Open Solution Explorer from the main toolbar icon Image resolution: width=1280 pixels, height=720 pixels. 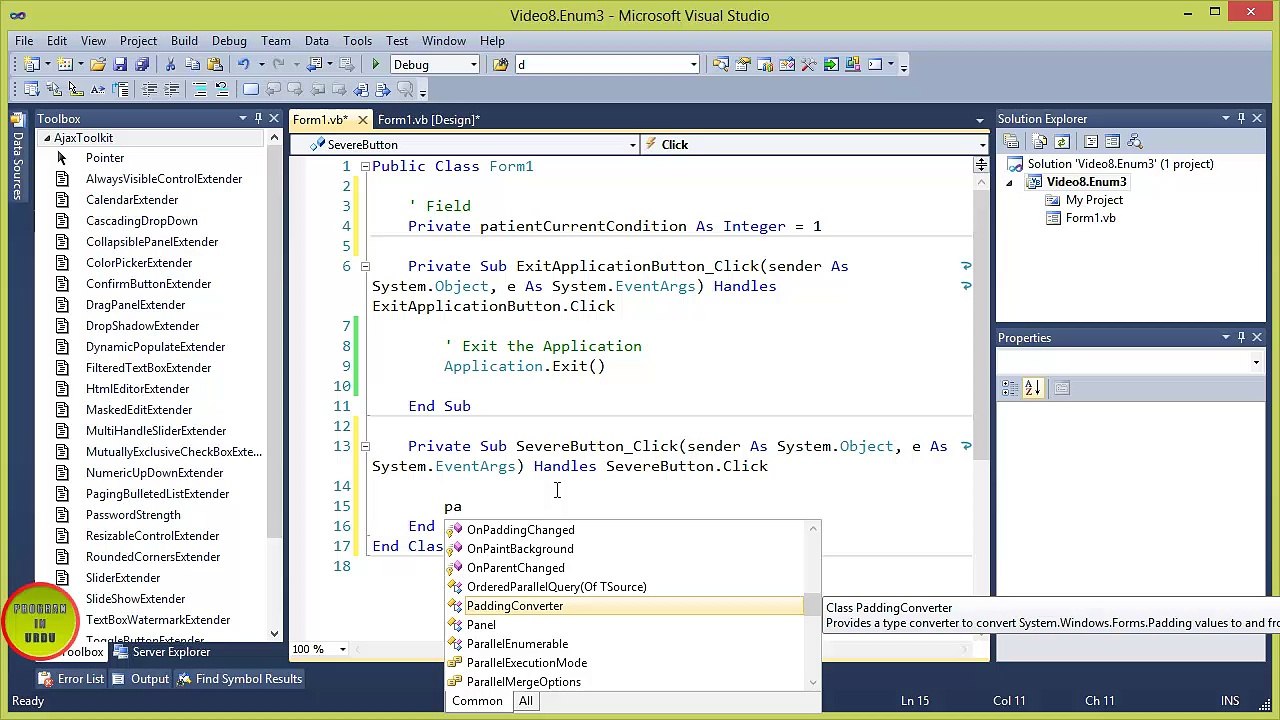click(721, 65)
